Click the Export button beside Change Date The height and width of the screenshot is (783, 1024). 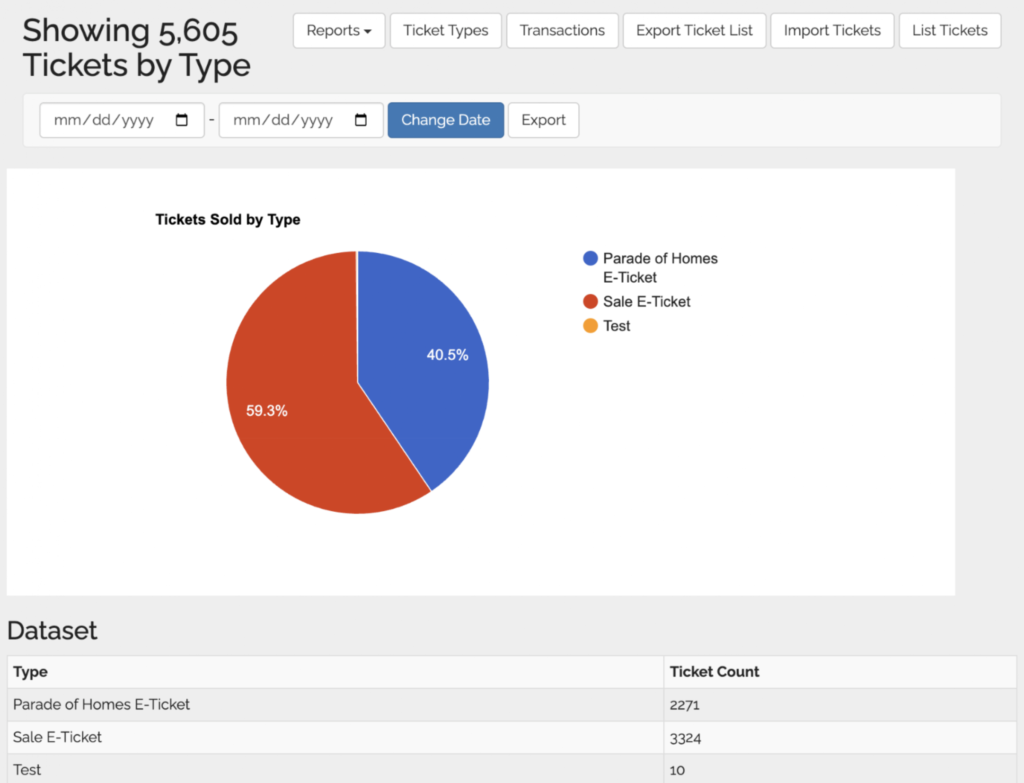click(x=543, y=120)
